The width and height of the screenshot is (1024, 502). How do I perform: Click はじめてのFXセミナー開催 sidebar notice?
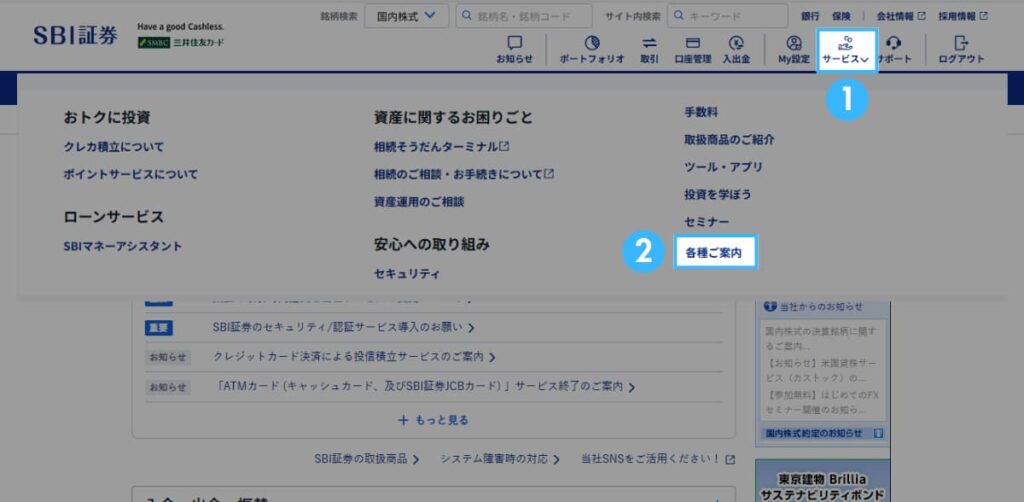click(820, 402)
